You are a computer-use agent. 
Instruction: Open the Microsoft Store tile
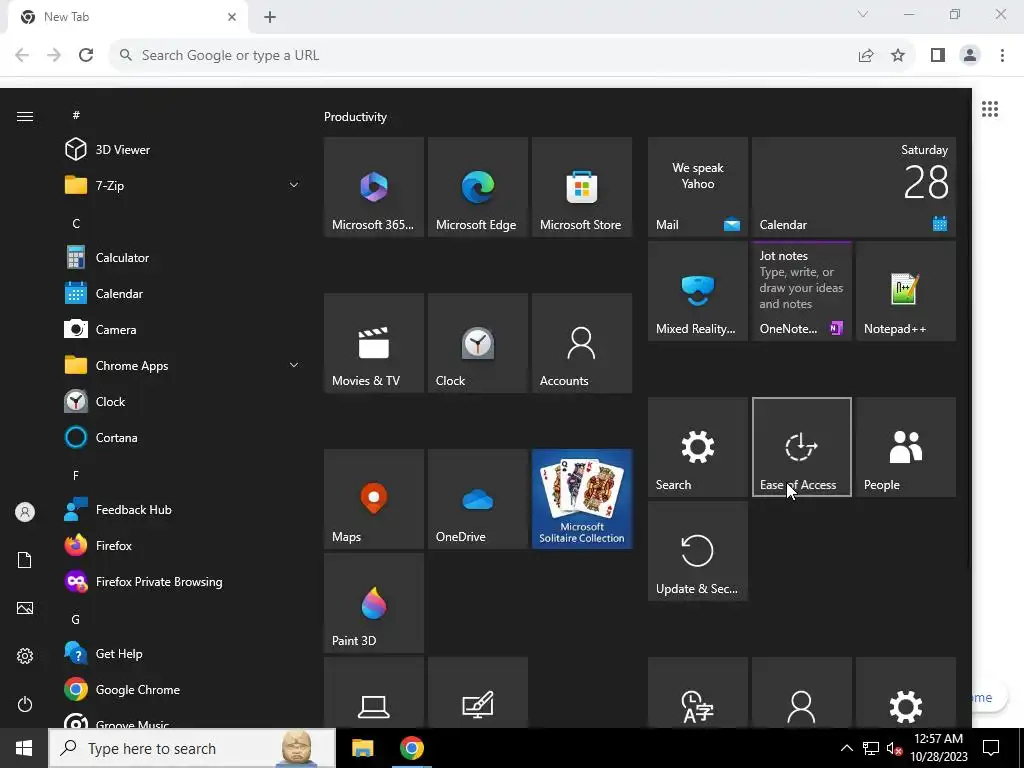(x=582, y=187)
